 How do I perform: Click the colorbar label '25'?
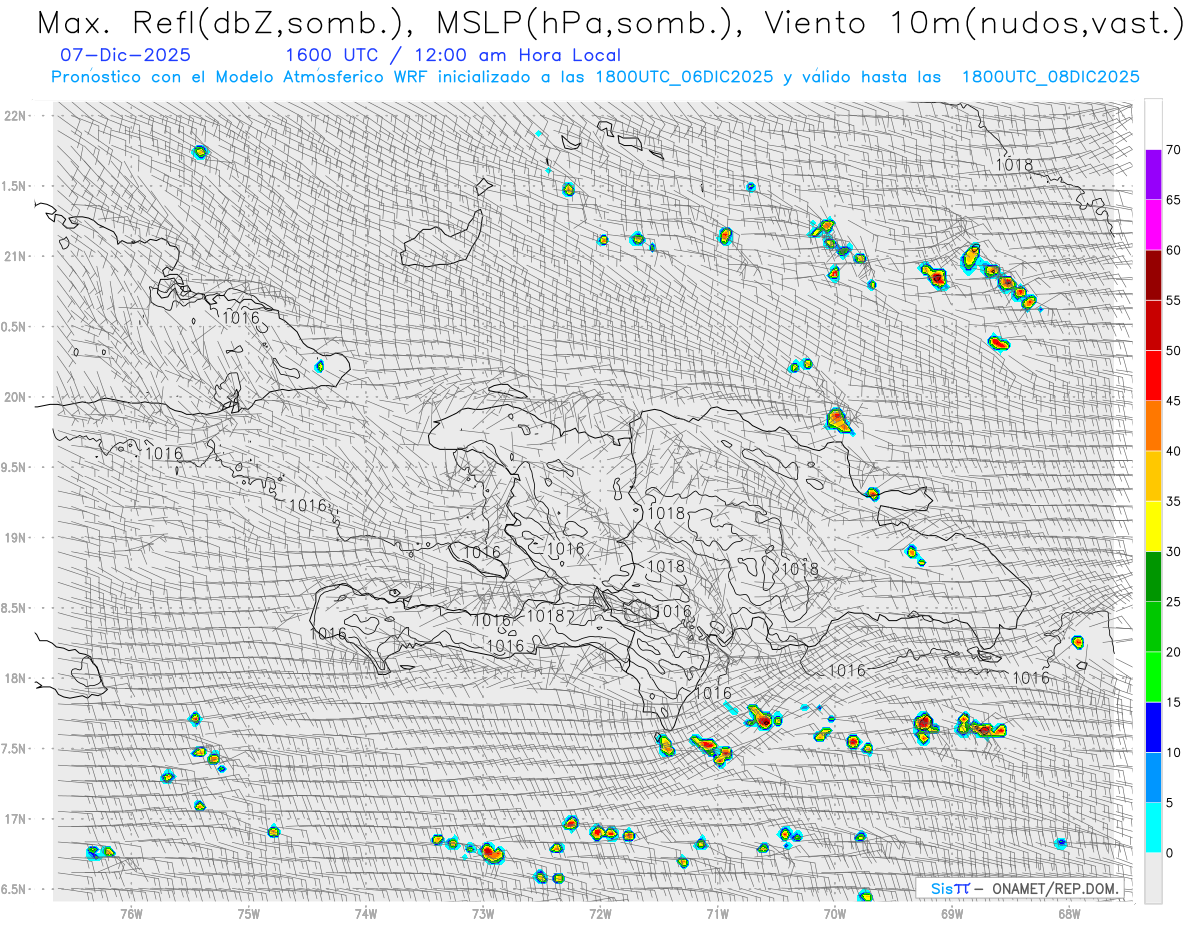pos(1173,602)
